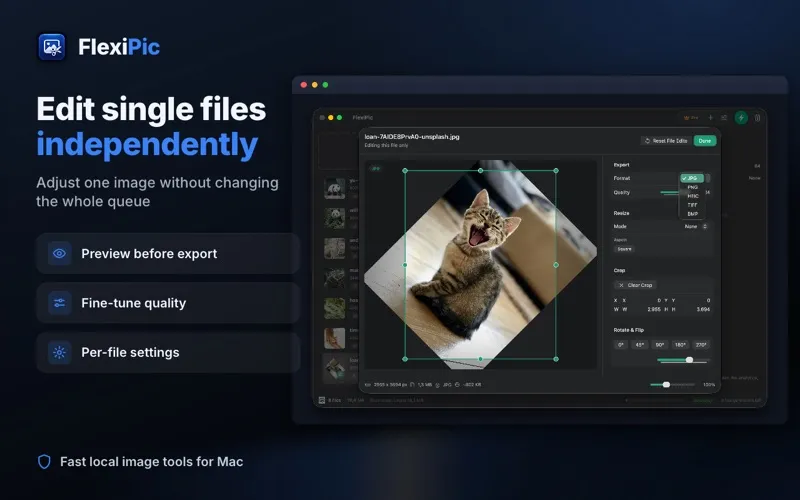Choose TIFF in the Format dropdown list
The image size is (800, 500).
coord(692,205)
